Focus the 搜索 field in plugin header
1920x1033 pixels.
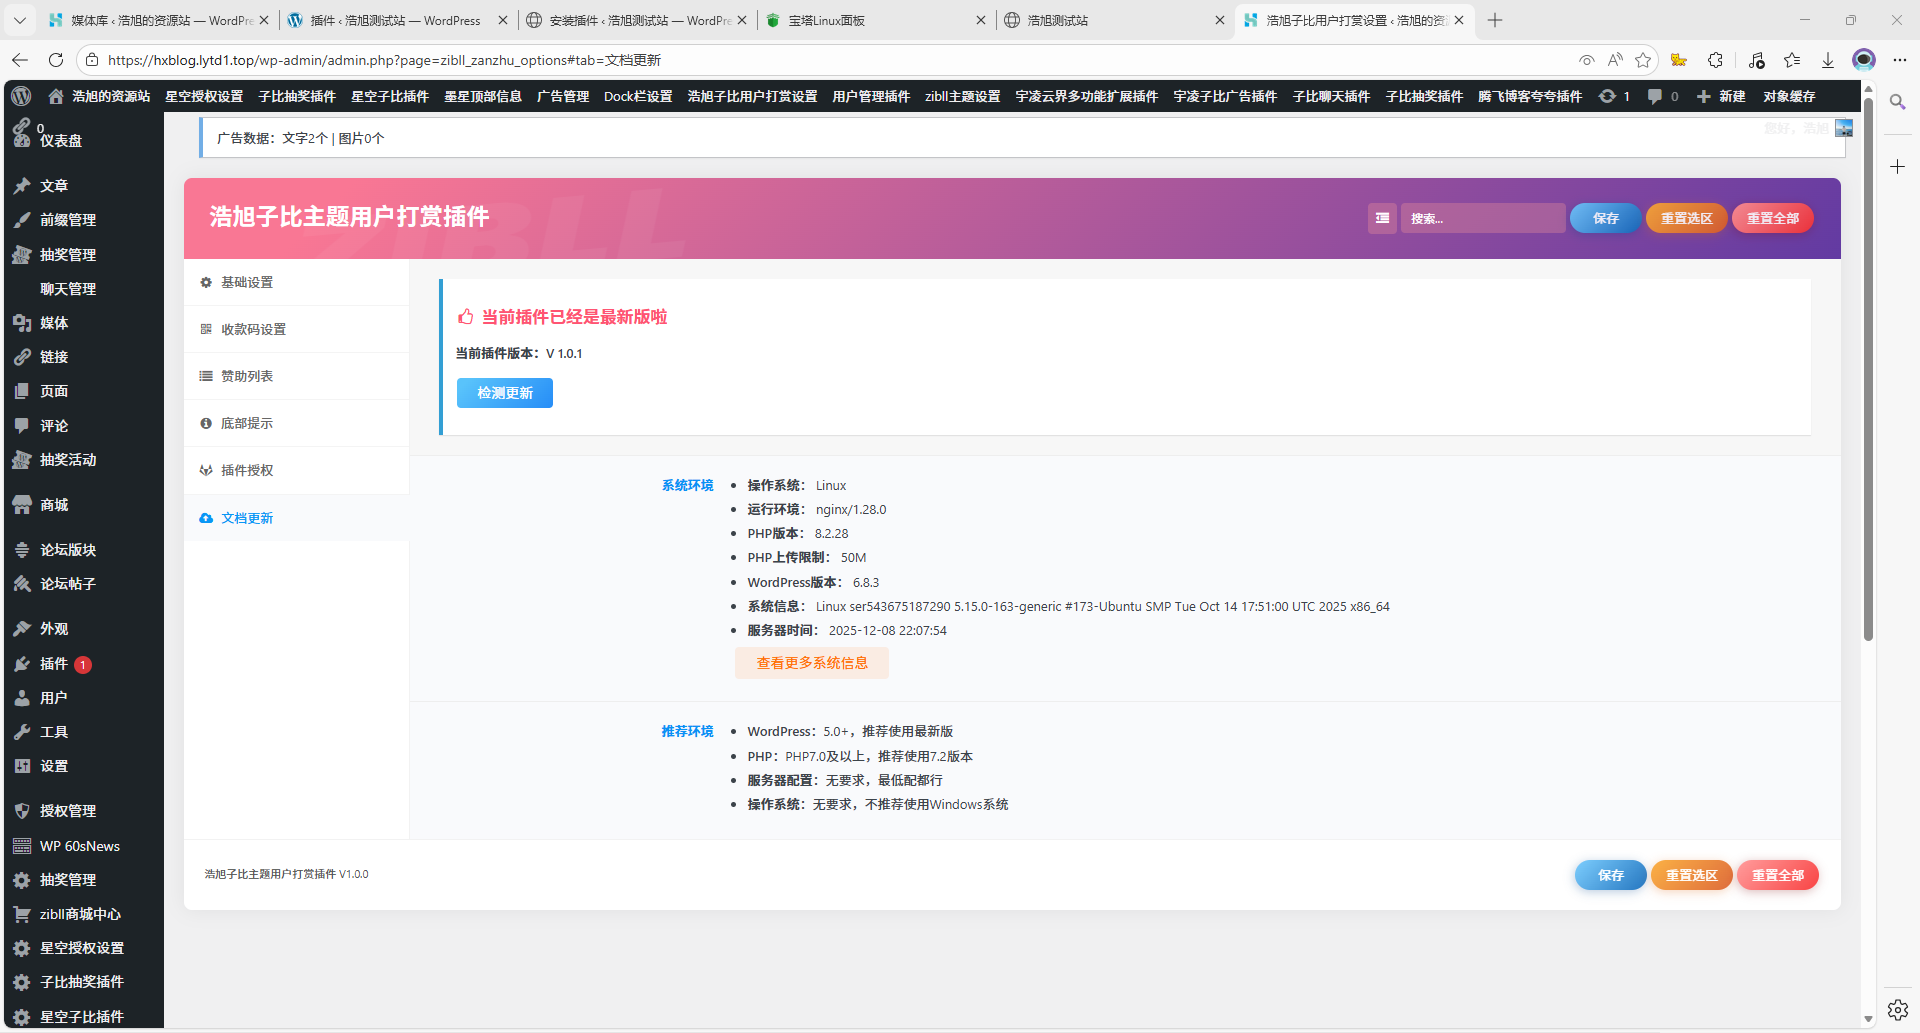tap(1482, 218)
